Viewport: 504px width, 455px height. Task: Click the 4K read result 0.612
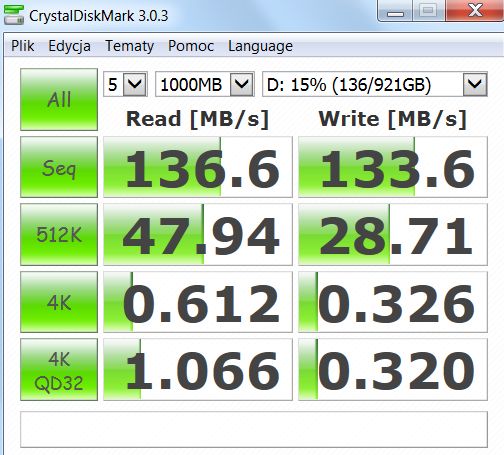[198, 302]
